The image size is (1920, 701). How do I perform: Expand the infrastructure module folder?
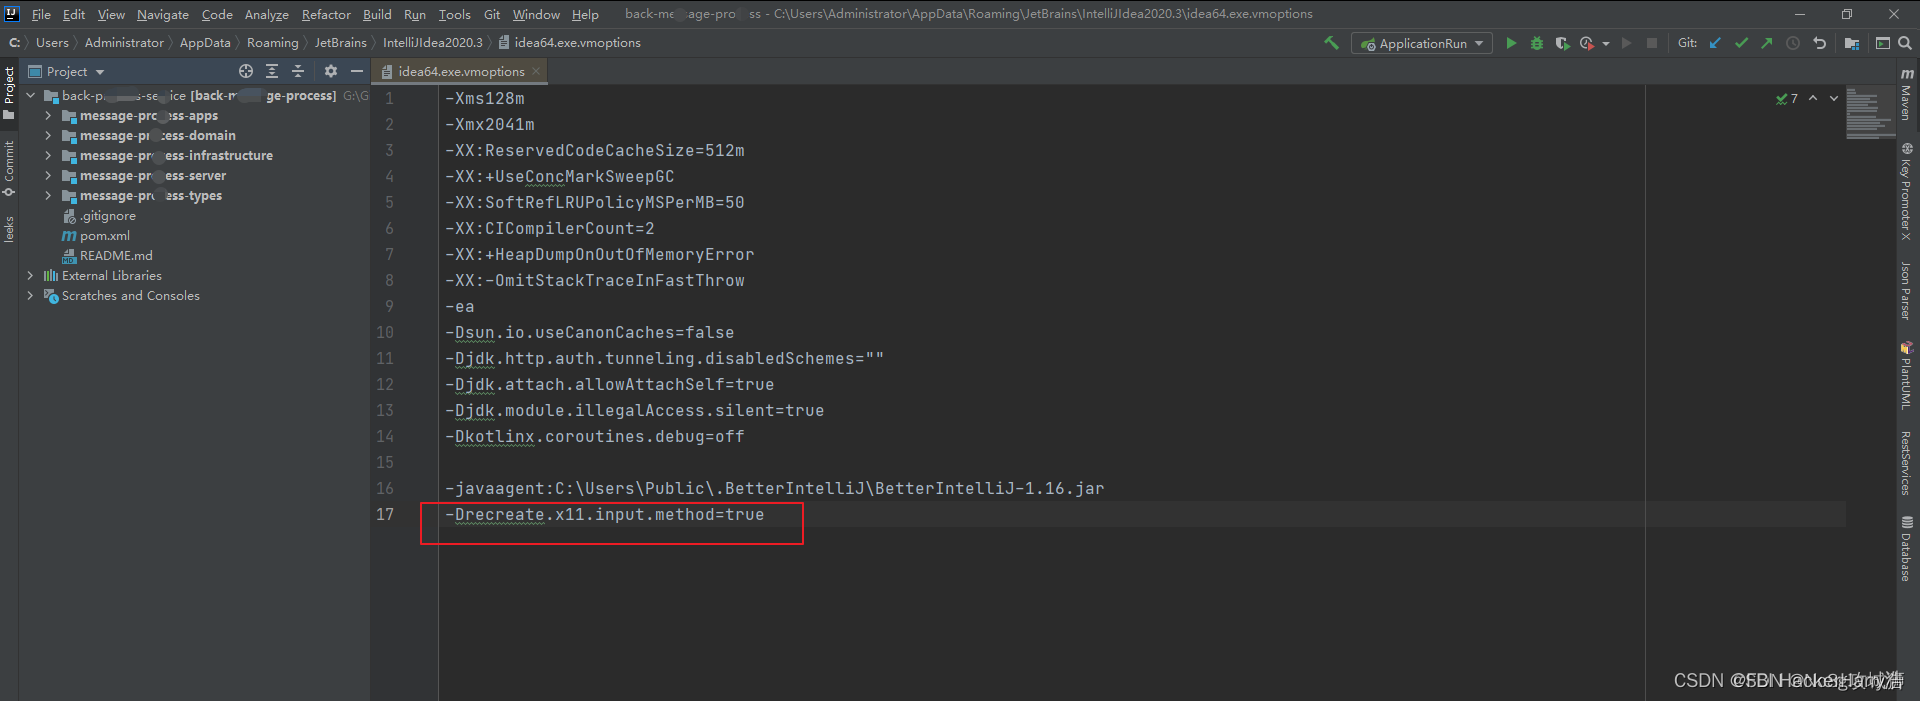(48, 156)
